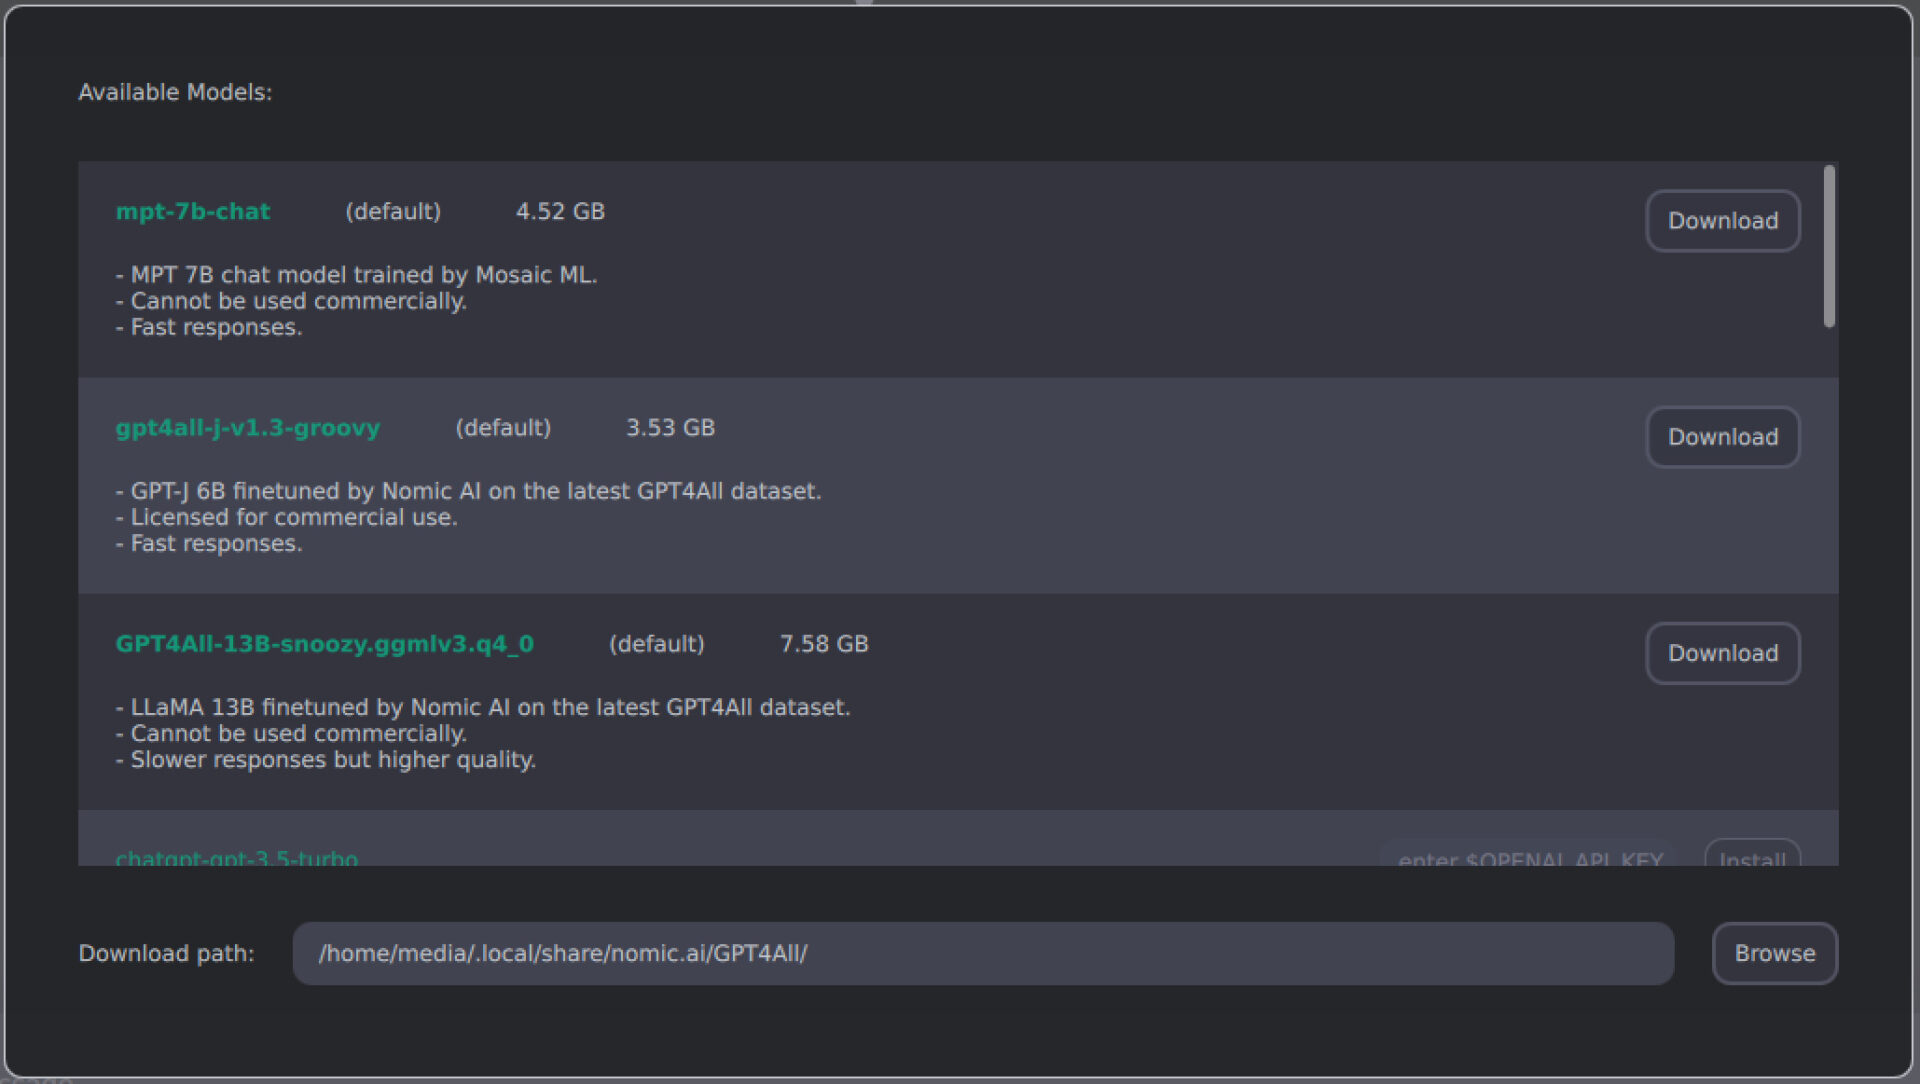The image size is (1920, 1084).
Task: Click the 7.58 GB size label
Action: pos(824,644)
